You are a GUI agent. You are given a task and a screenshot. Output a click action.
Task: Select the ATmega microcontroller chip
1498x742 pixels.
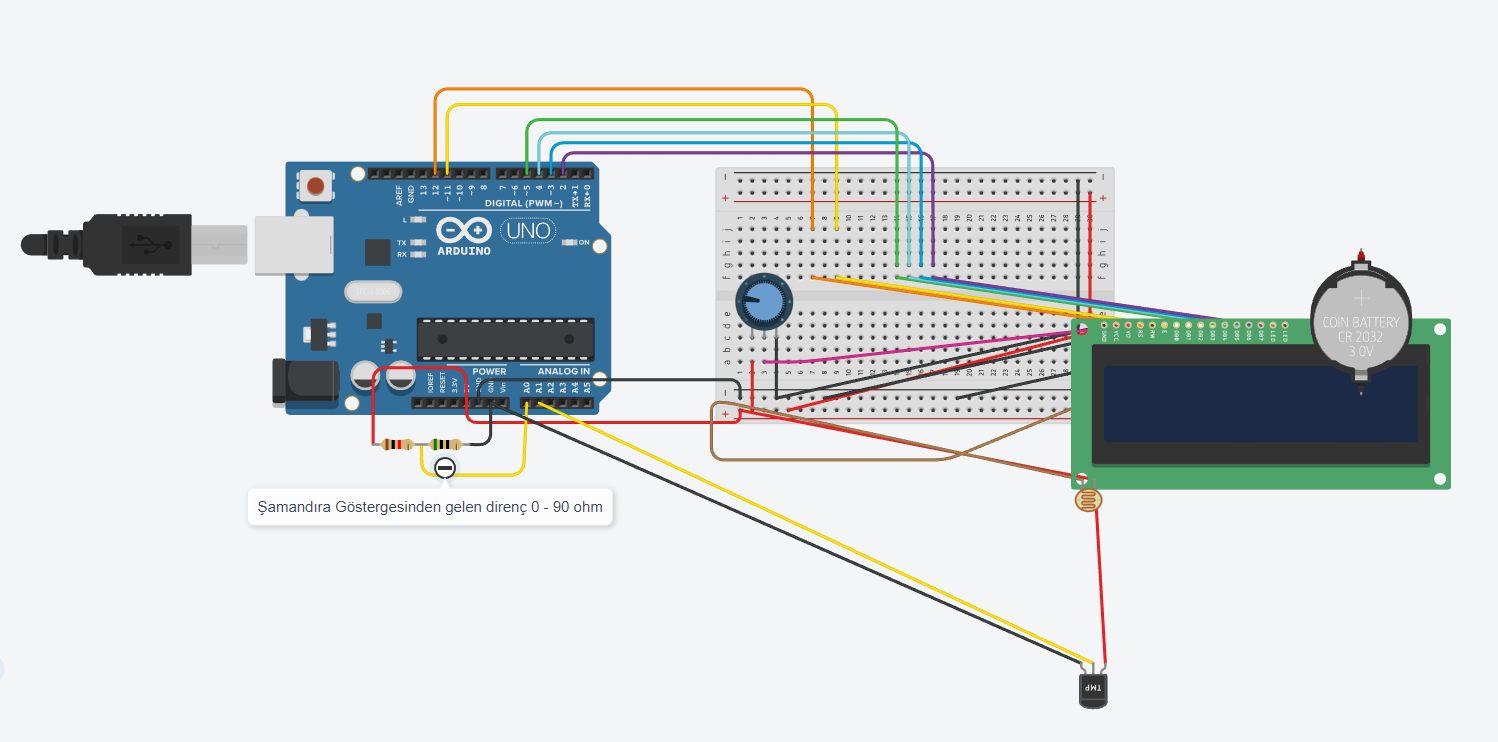coord(505,338)
